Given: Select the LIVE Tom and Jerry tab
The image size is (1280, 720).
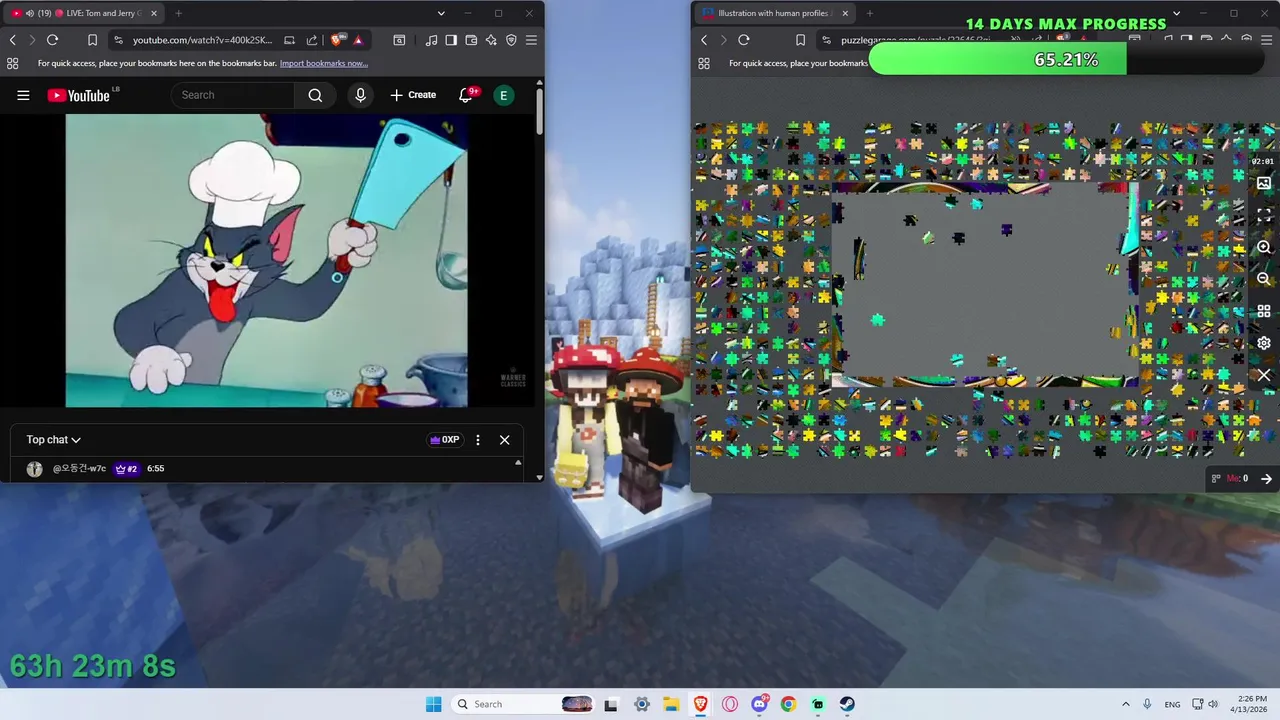Looking at the screenshot, I should click(84, 13).
